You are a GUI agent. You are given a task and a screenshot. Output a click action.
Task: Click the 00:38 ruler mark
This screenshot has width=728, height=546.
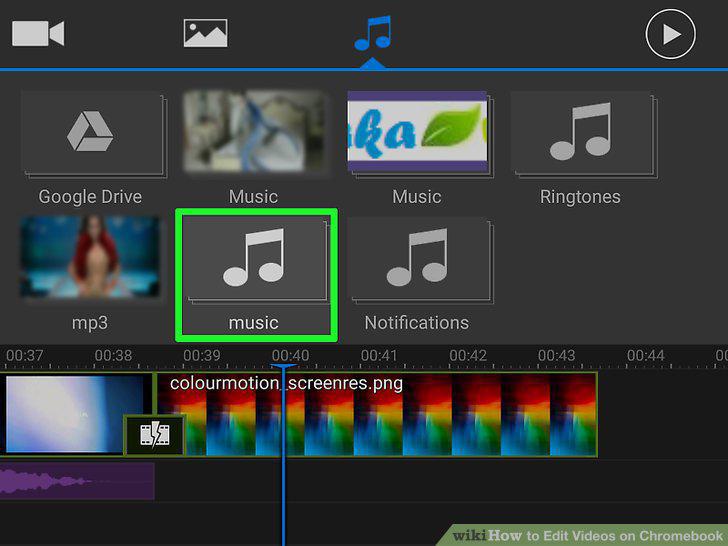113,356
